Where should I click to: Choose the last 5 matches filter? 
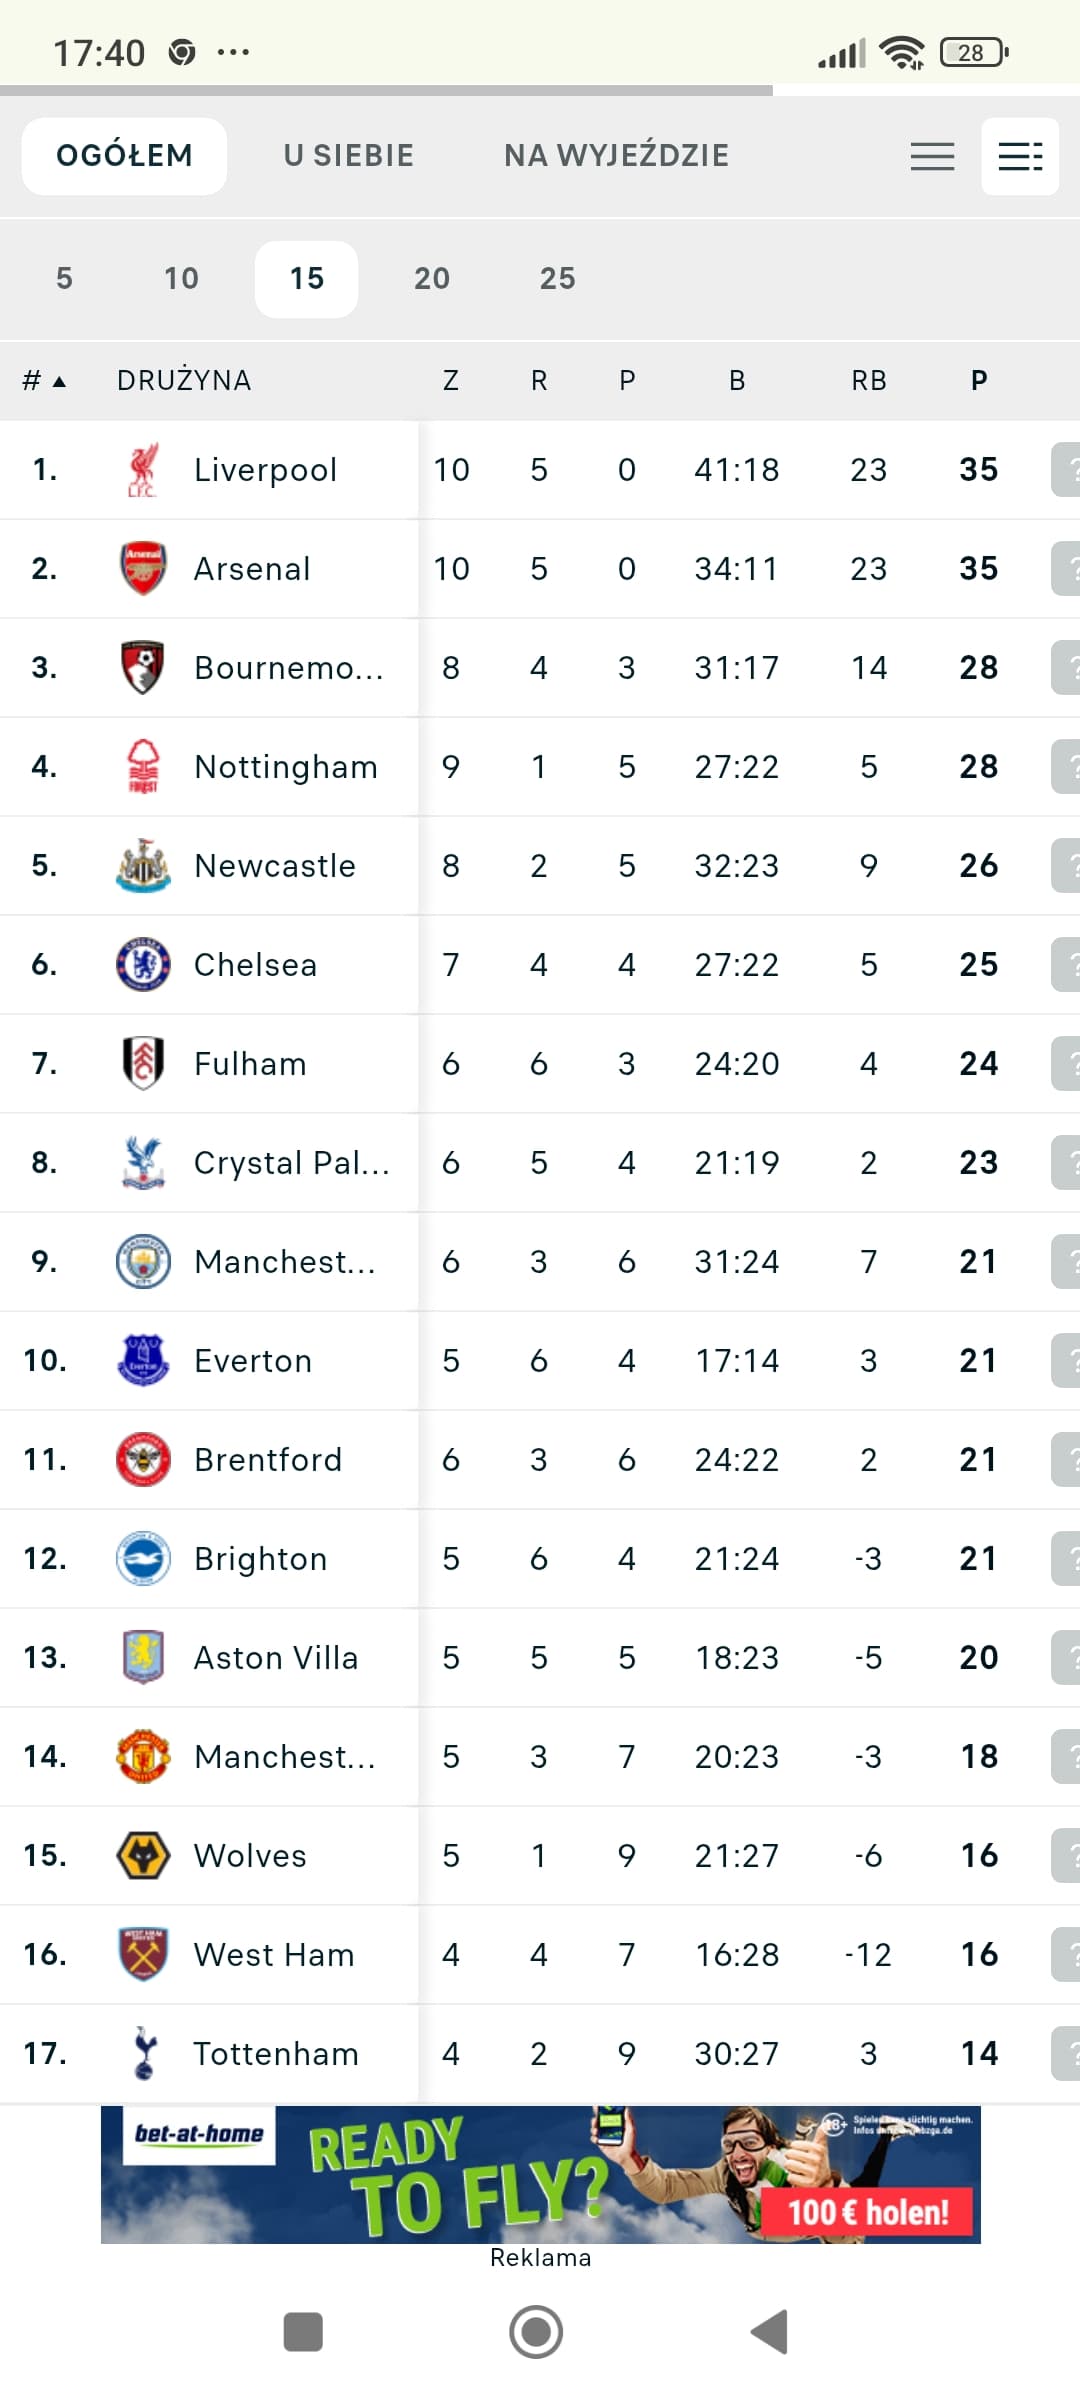[x=64, y=279]
